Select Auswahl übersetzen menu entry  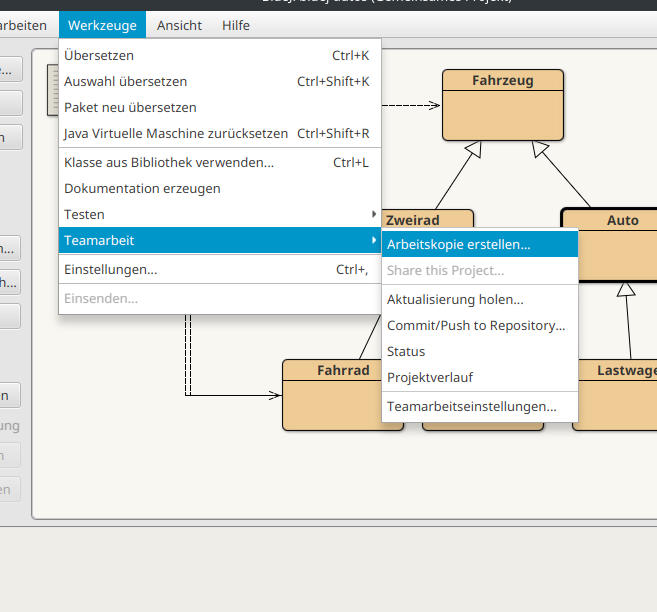pos(220,81)
